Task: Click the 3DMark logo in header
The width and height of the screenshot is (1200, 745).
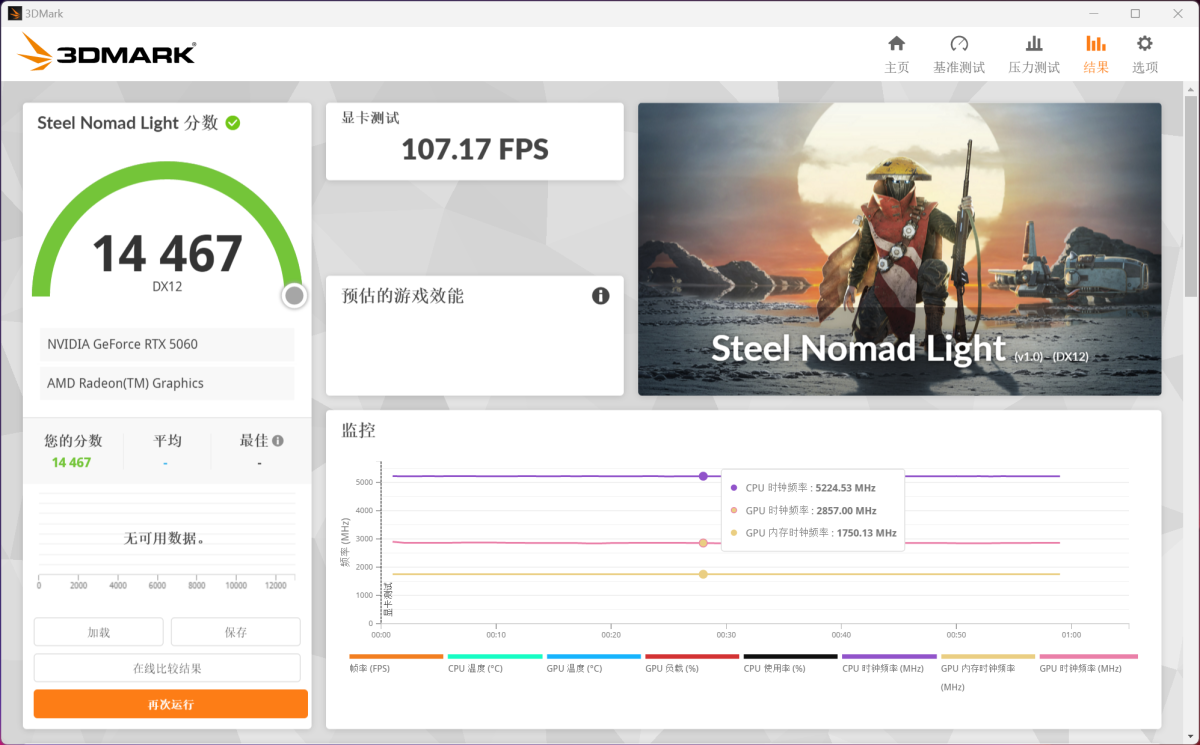Action: click(x=107, y=53)
